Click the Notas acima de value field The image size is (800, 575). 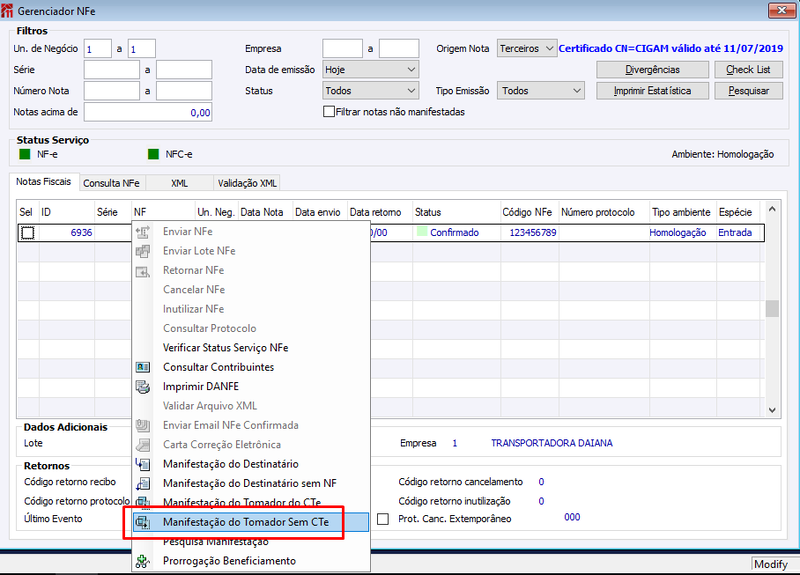(x=148, y=112)
